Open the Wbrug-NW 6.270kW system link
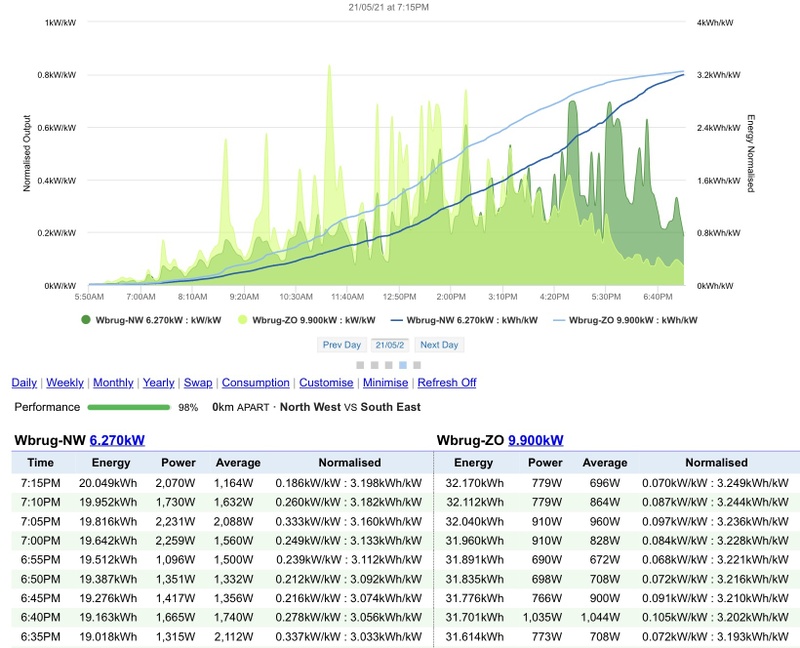The image size is (800, 648). coord(117,440)
